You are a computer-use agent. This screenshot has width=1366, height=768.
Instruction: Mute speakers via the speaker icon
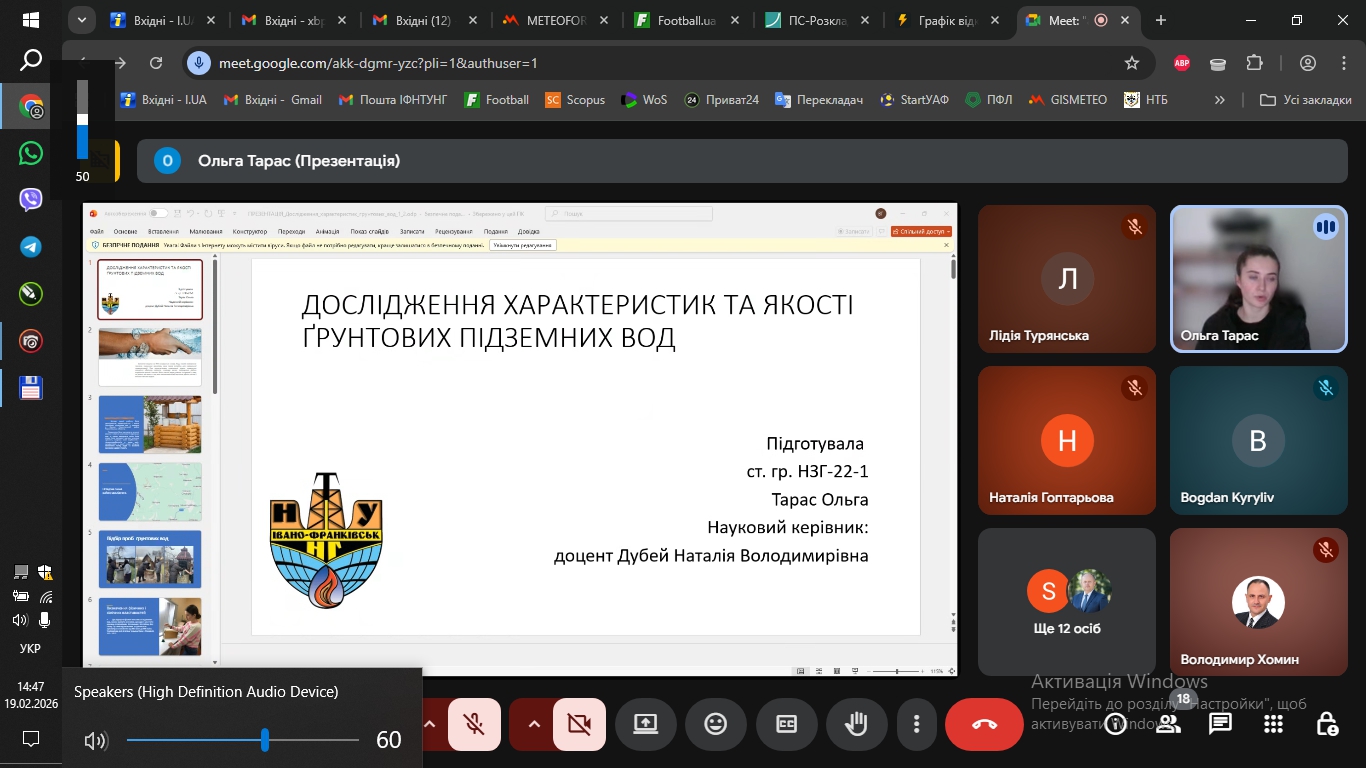95,740
